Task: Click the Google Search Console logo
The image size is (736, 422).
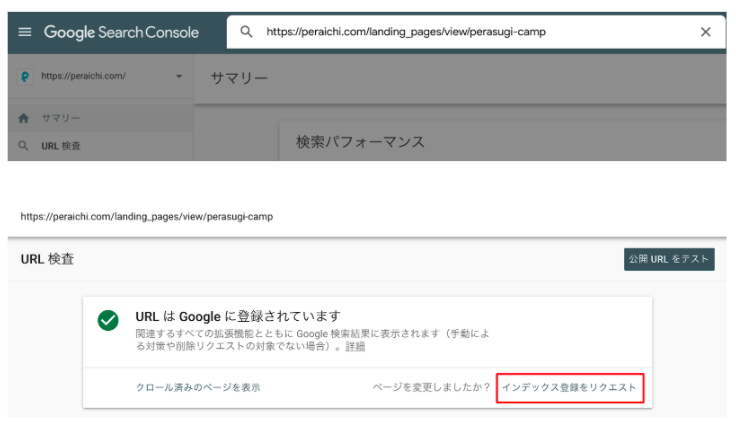Action: pos(121,32)
